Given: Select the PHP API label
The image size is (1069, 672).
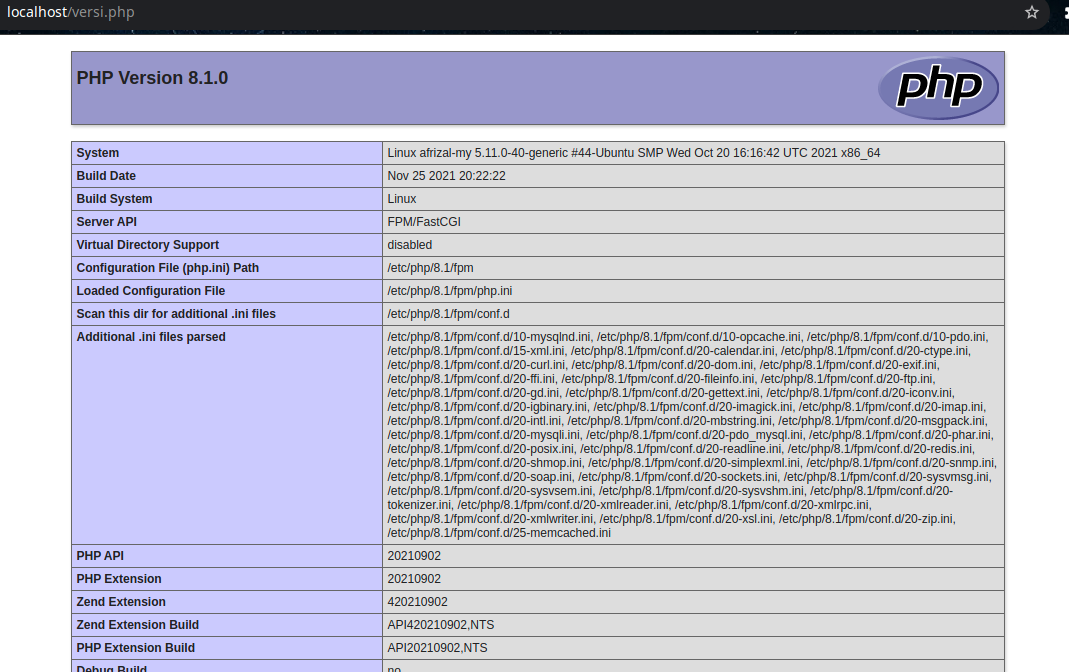Looking at the screenshot, I should [x=100, y=556].
